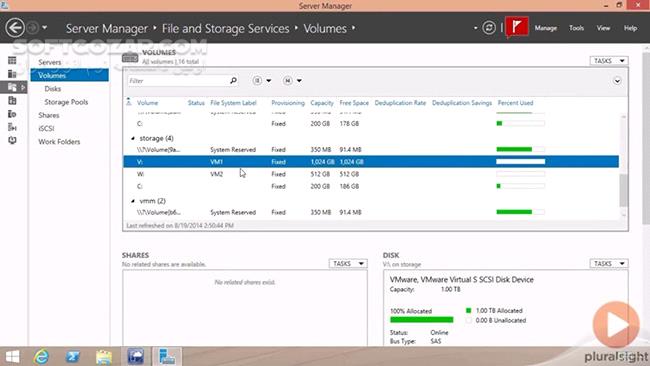The width and height of the screenshot is (650, 366).
Task: Select the System Reserved volume under vmm
Action: [x=371, y=212]
